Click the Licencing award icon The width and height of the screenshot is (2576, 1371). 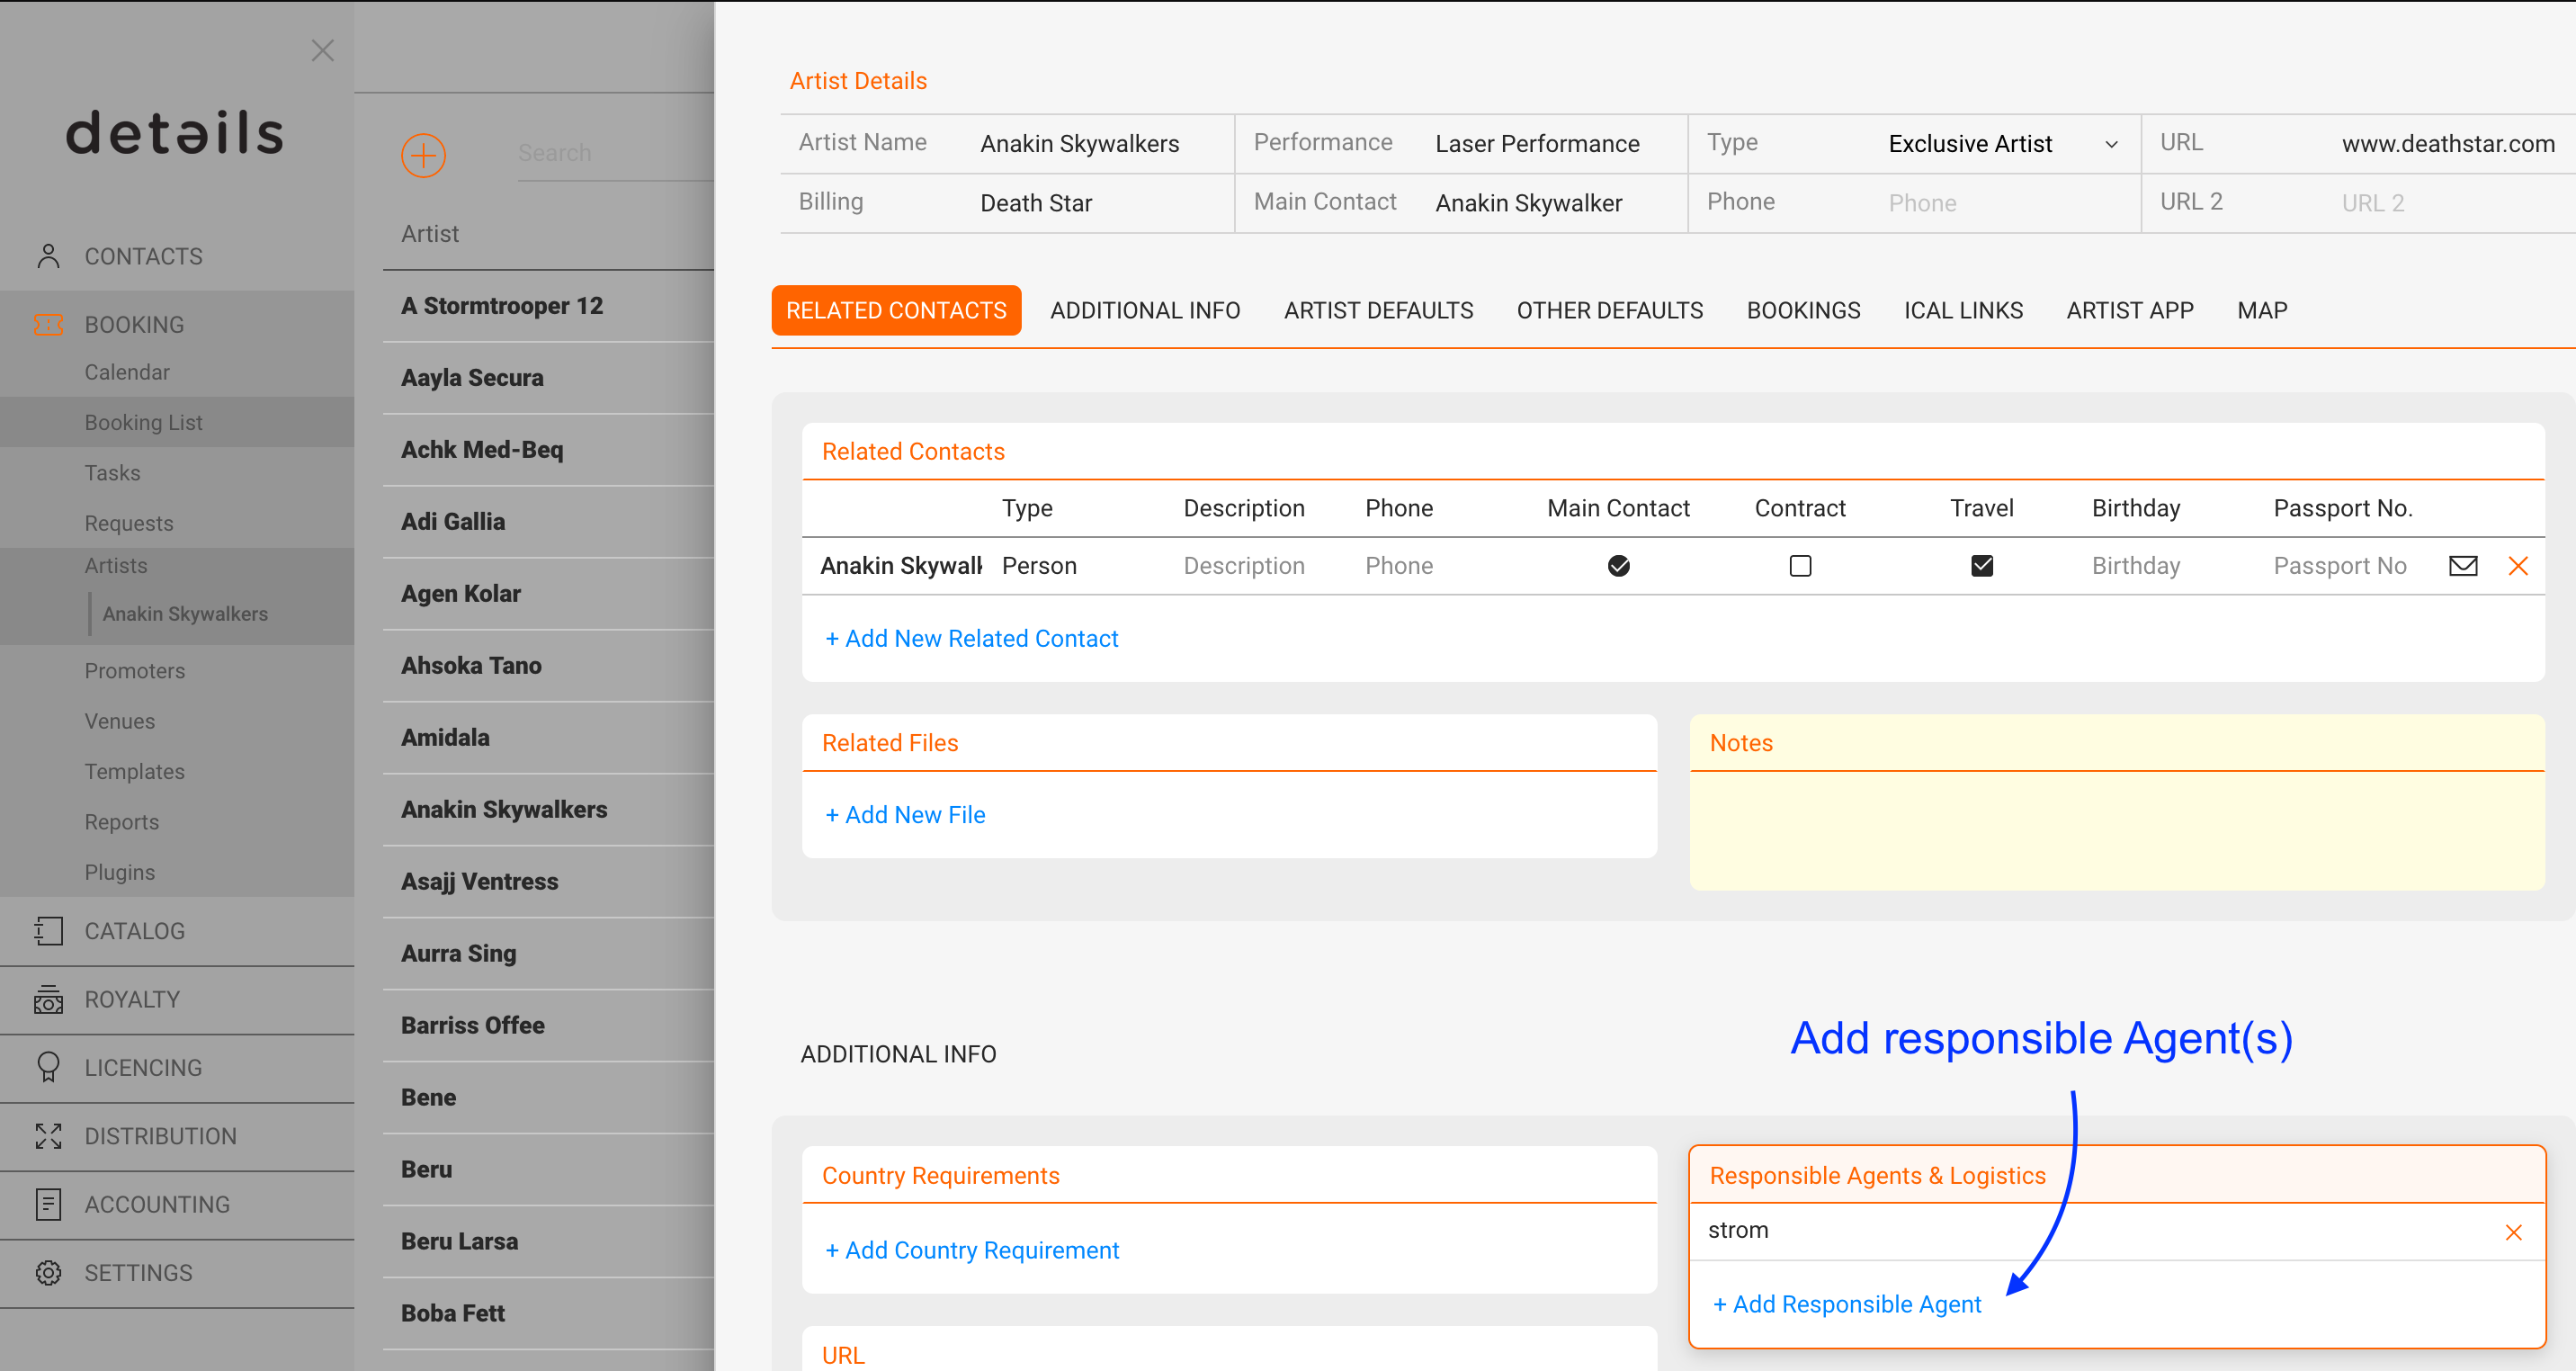click(x=48, y=1067)
